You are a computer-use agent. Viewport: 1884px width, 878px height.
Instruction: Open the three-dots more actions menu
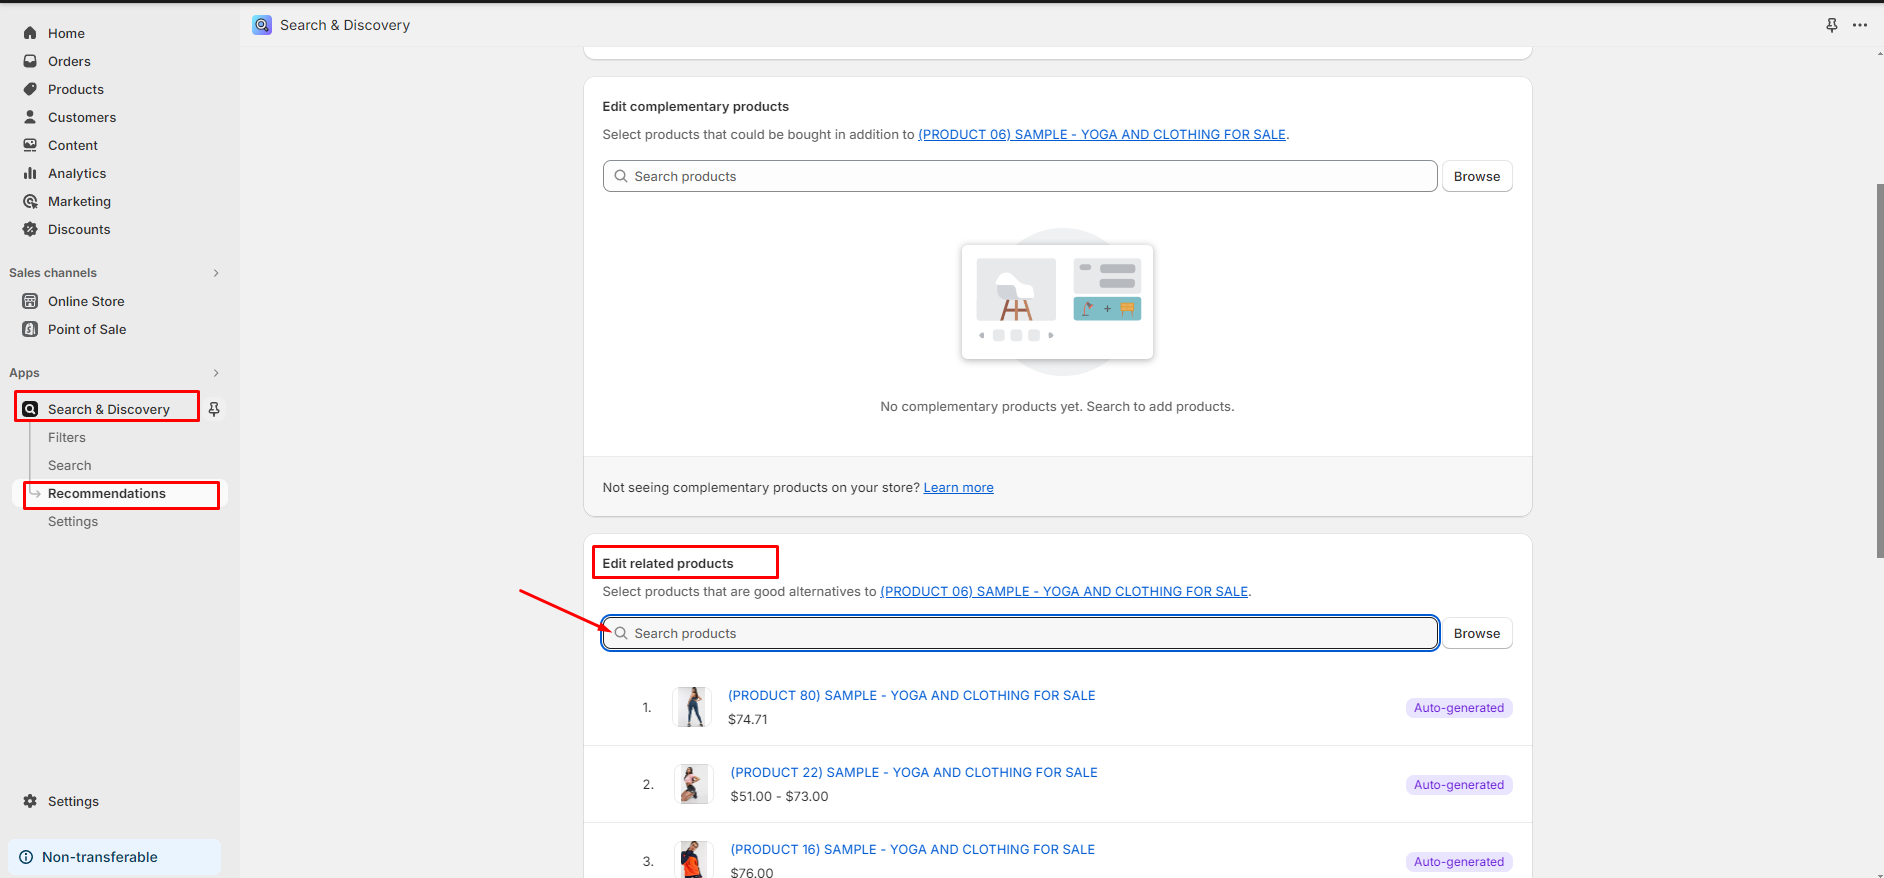click(1860, 25)
